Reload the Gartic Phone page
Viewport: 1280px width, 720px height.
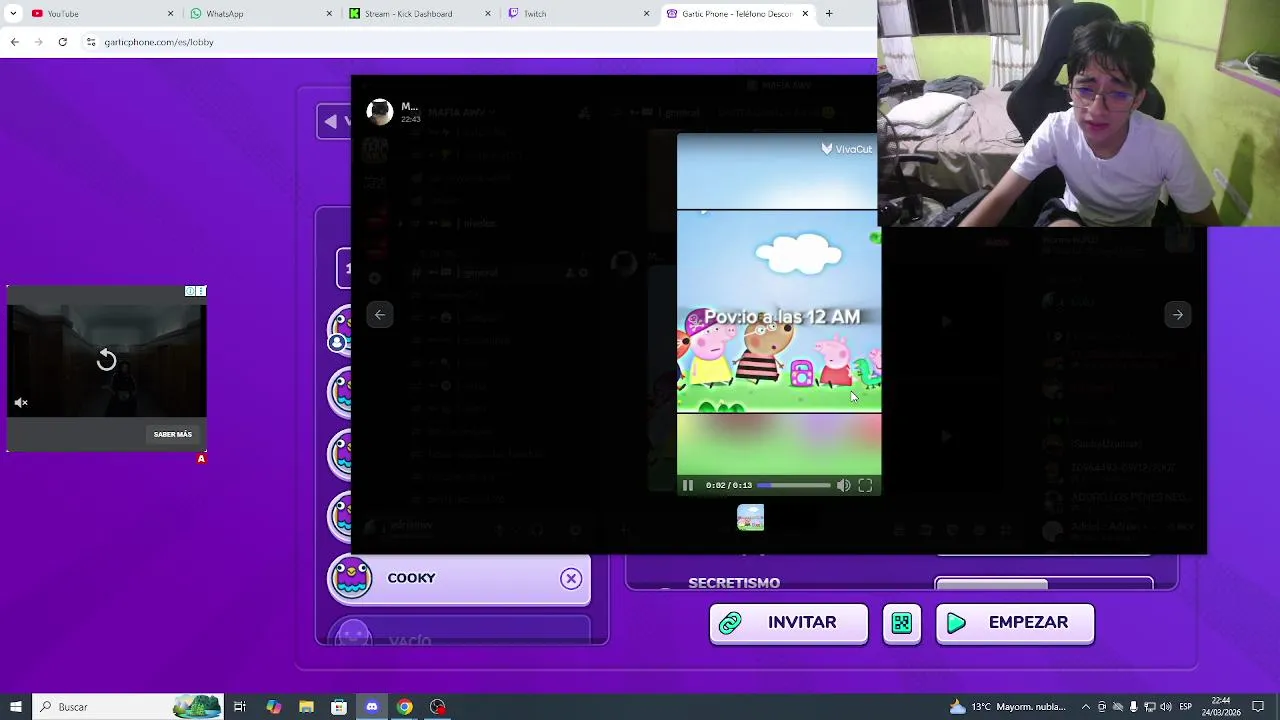click(63, 42)
